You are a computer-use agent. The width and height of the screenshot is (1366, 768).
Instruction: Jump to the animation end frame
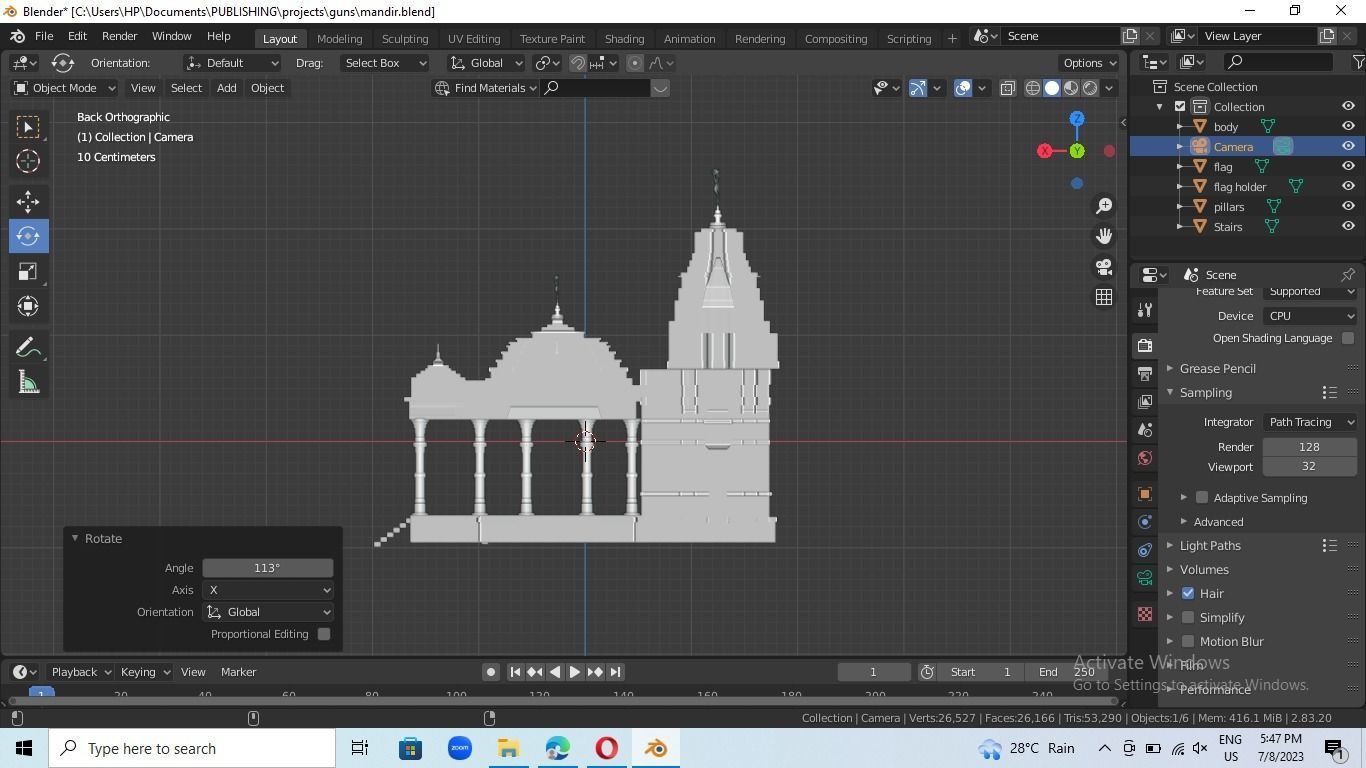click(616, 672)
